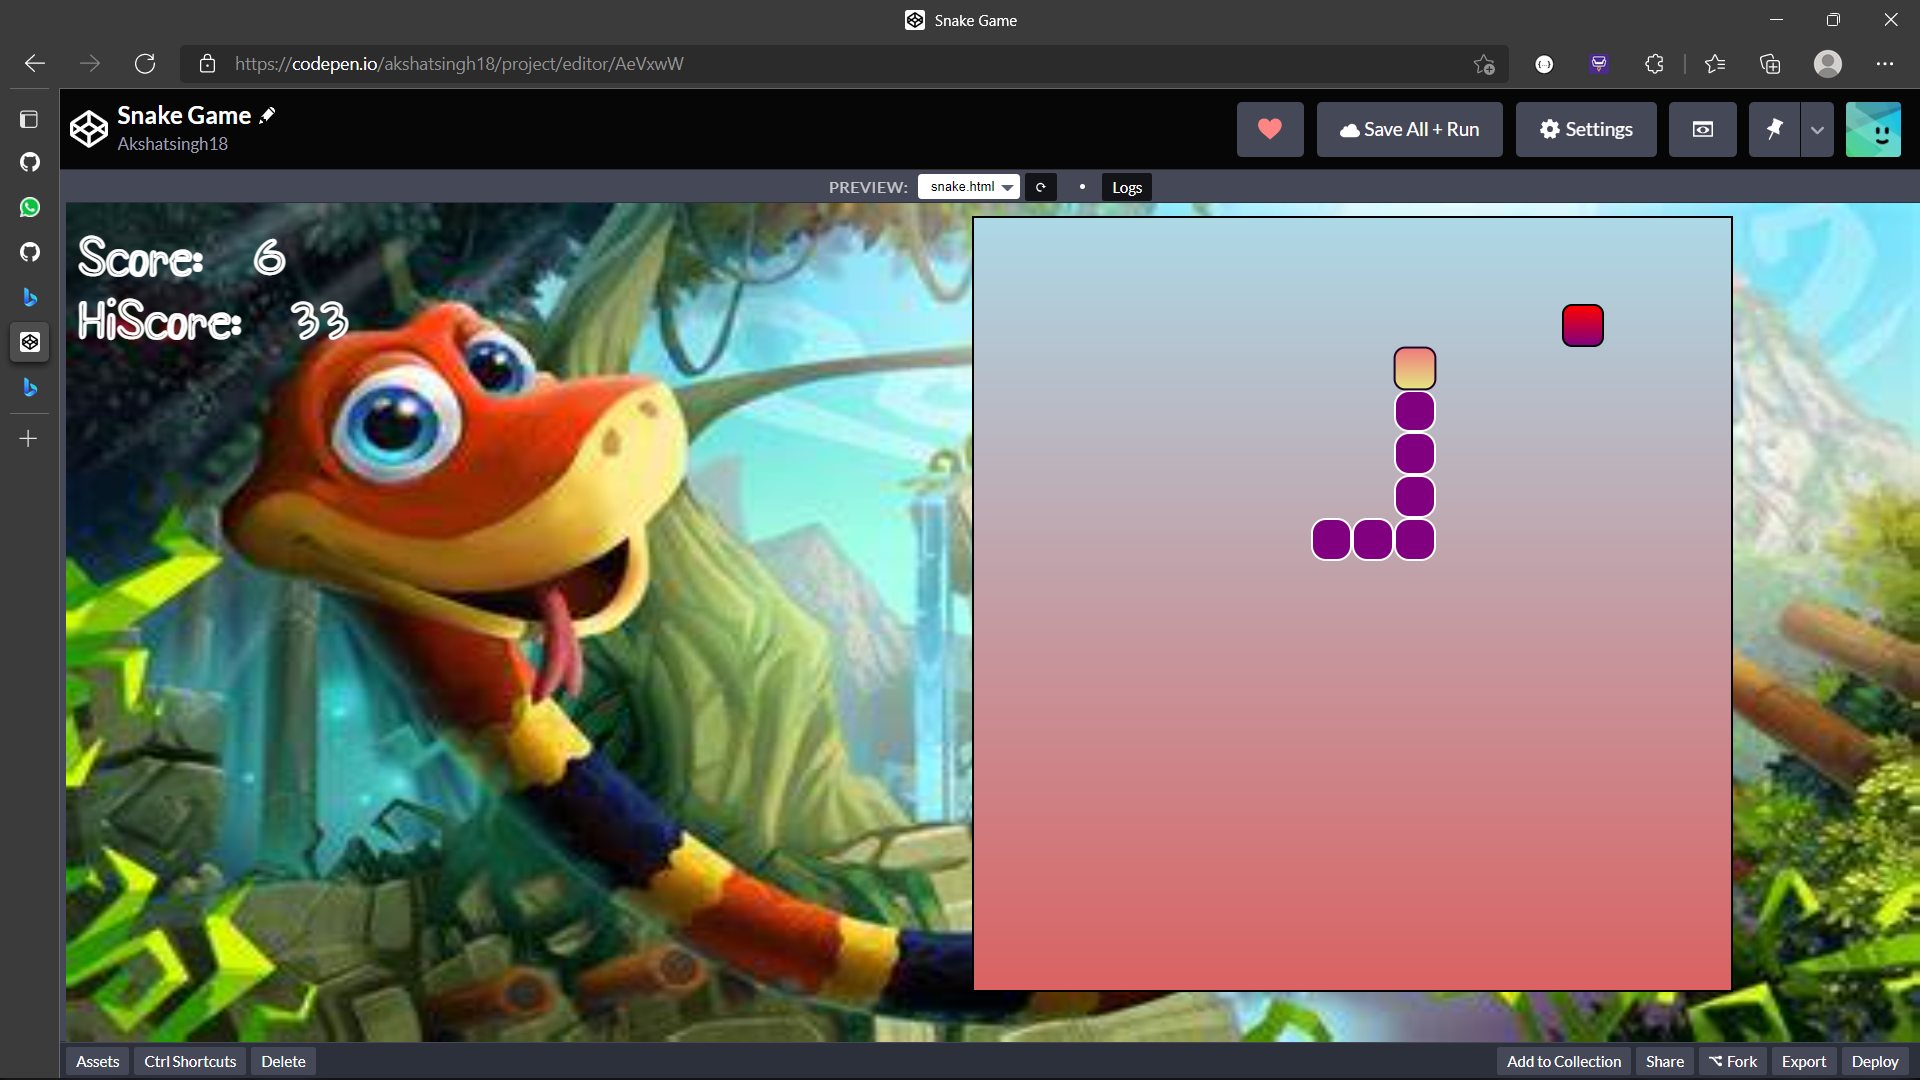Click the red food square

point(1582,326)
